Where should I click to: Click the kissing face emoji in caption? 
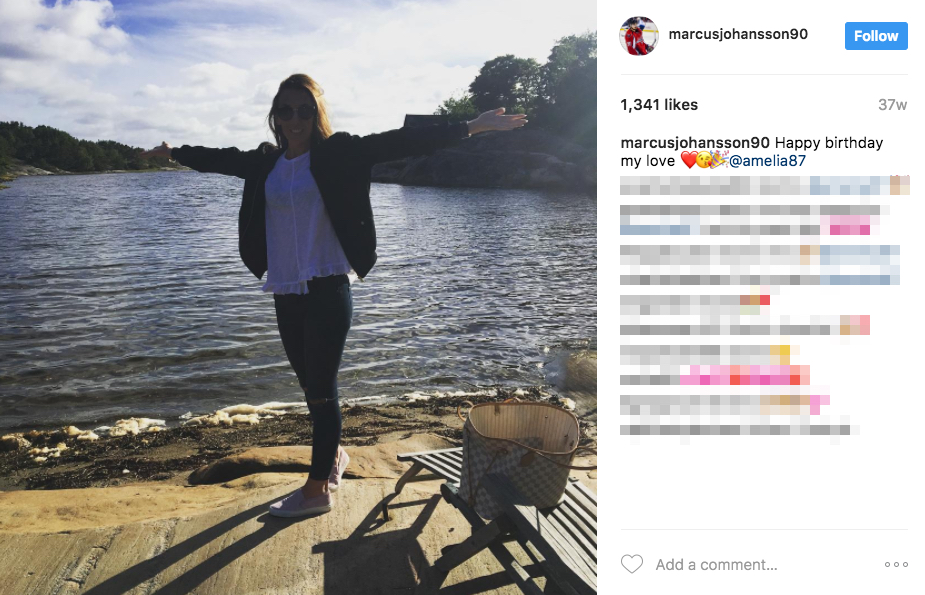(x=703, y=160)
